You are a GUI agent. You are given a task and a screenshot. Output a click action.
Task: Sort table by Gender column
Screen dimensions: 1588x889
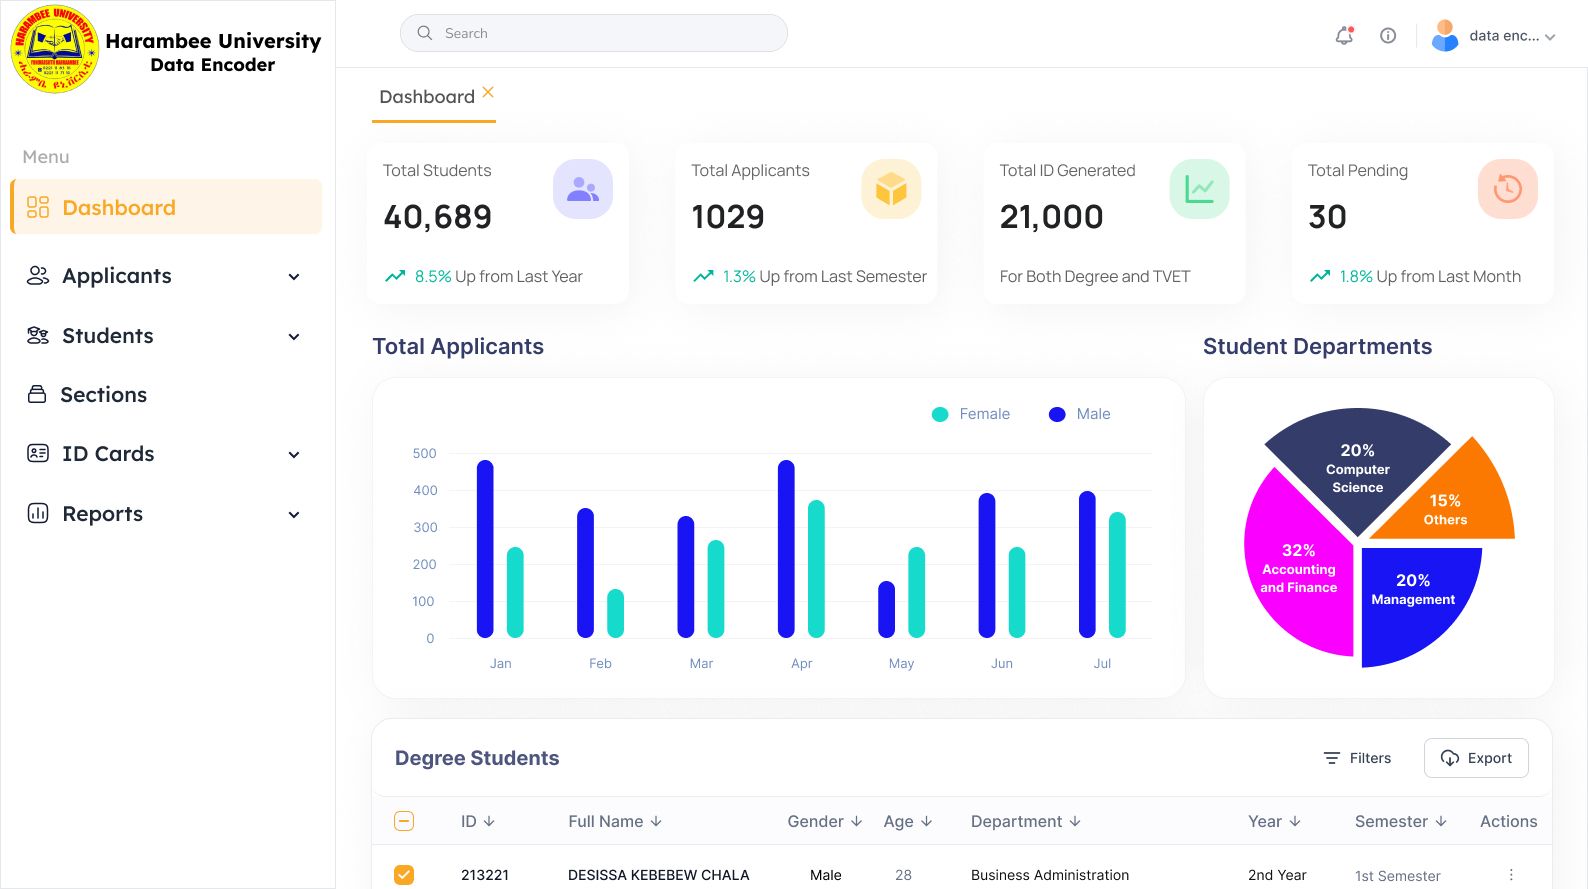click(825, 821)
